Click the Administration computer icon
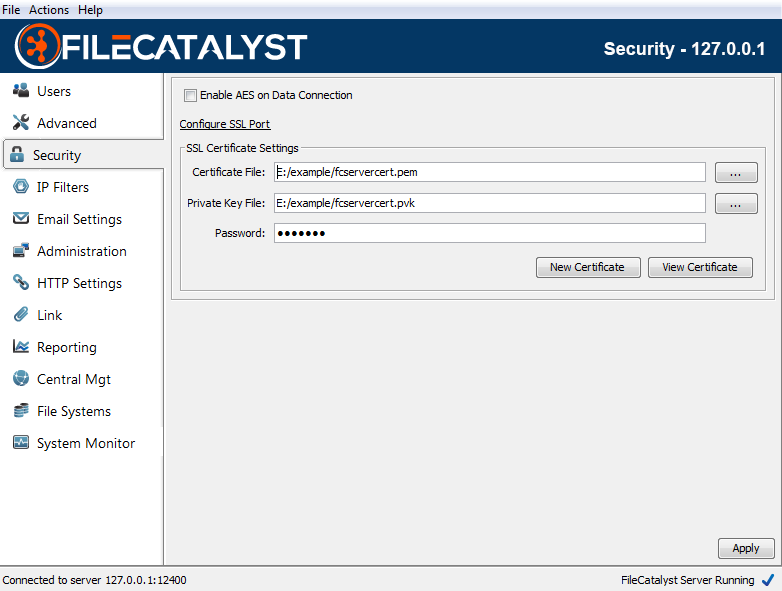Image resolution: width=782 pixels, height=591 pixels. (x=21, y=250)
